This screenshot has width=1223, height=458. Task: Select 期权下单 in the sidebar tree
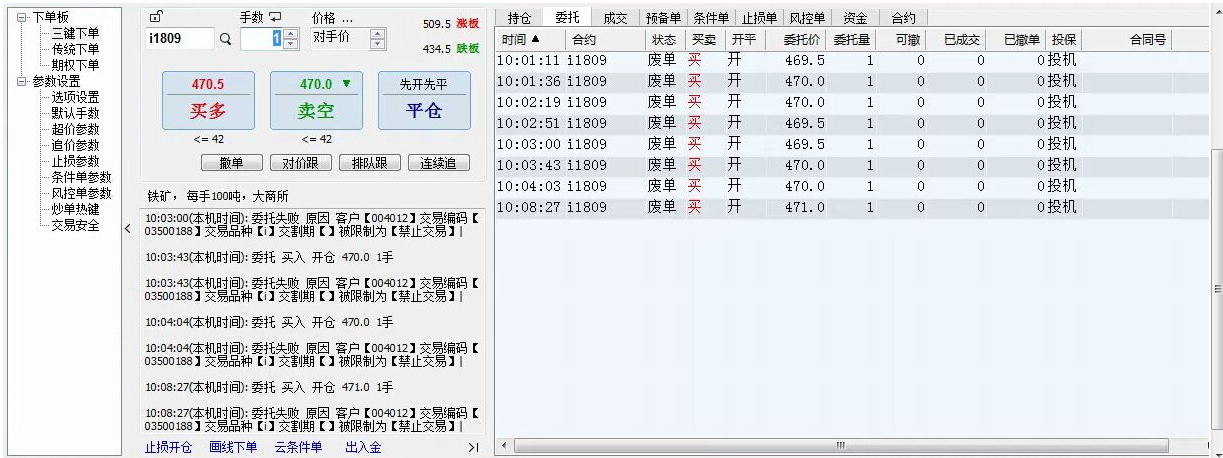(75, 65)
